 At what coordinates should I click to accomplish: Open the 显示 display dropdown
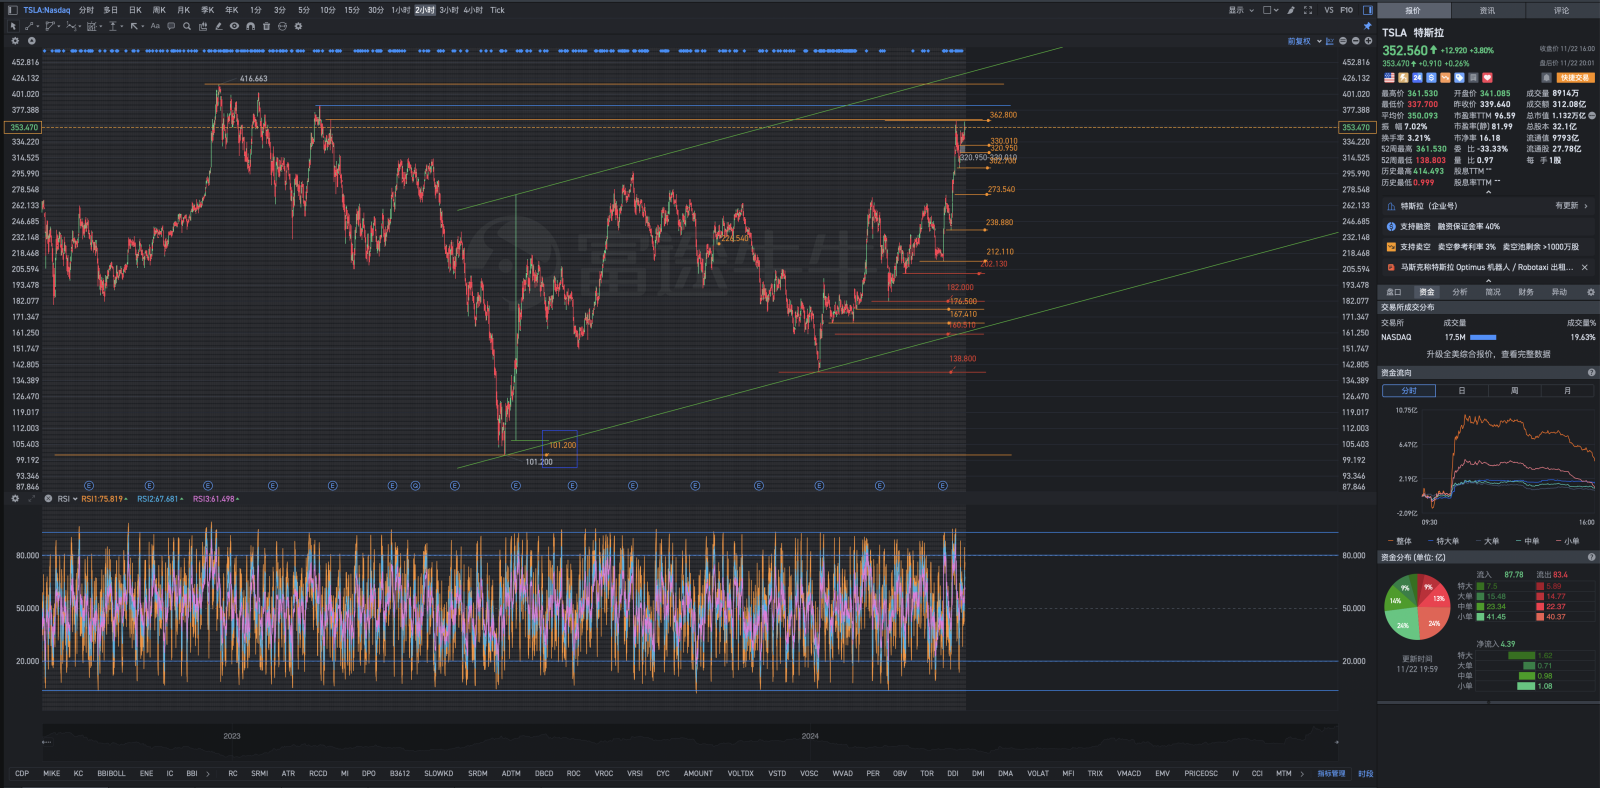pyautogui.click(x=1239, y=10)
